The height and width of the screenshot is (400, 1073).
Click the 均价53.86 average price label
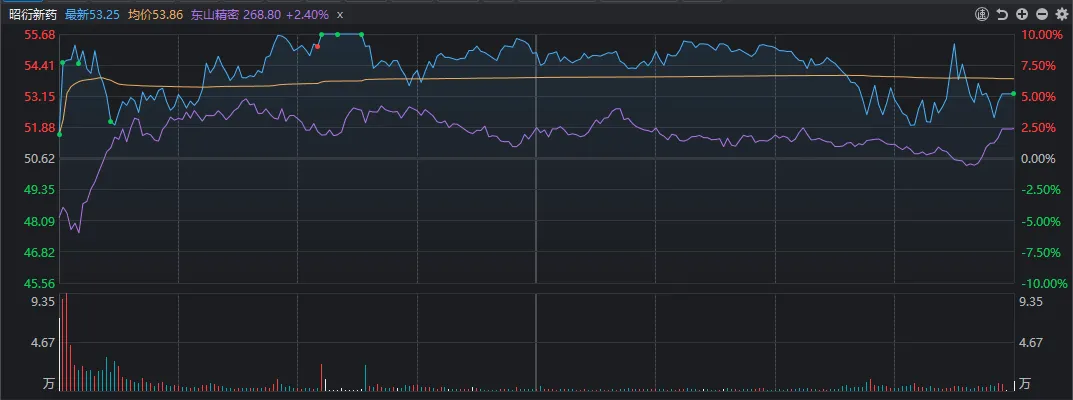click(155, 14)
